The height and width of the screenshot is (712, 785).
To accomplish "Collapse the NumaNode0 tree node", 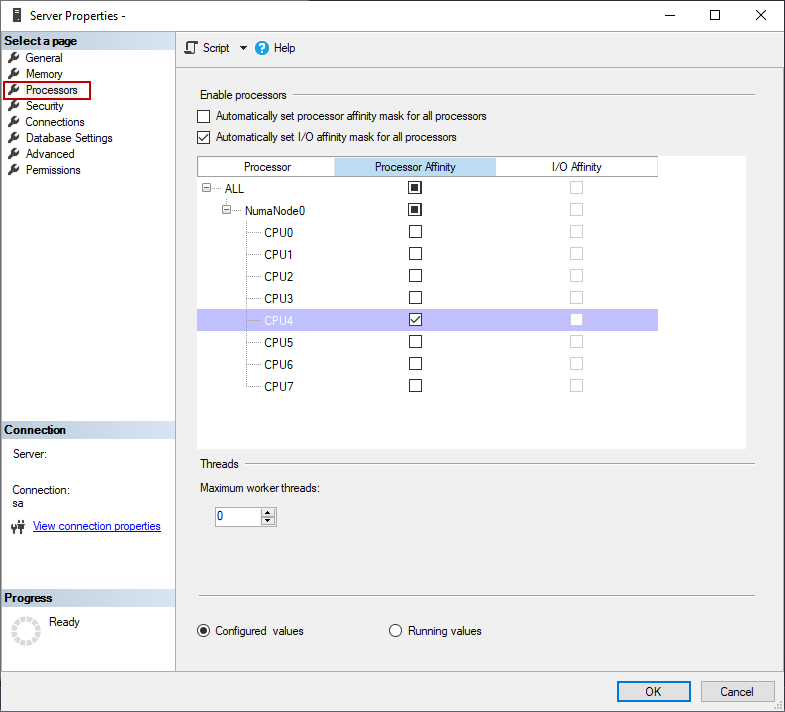I will [x=226, y=210].
